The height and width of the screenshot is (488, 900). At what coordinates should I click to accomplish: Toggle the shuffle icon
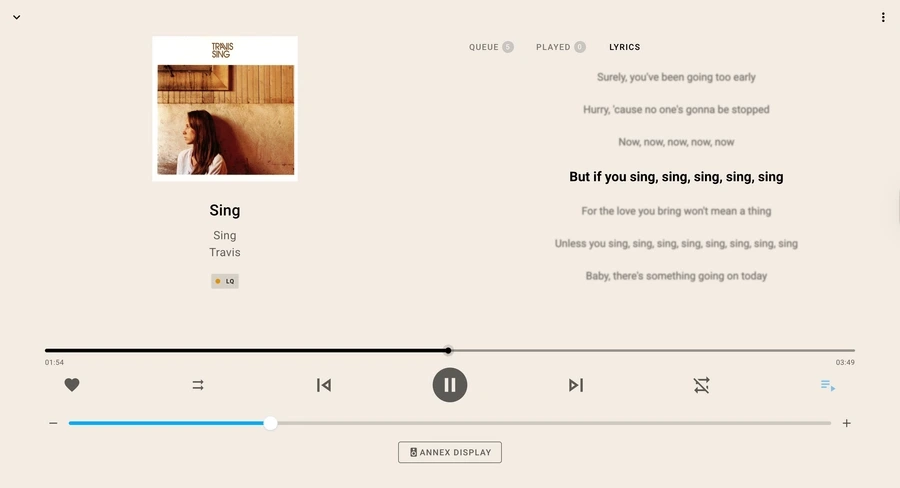[701, 385]
